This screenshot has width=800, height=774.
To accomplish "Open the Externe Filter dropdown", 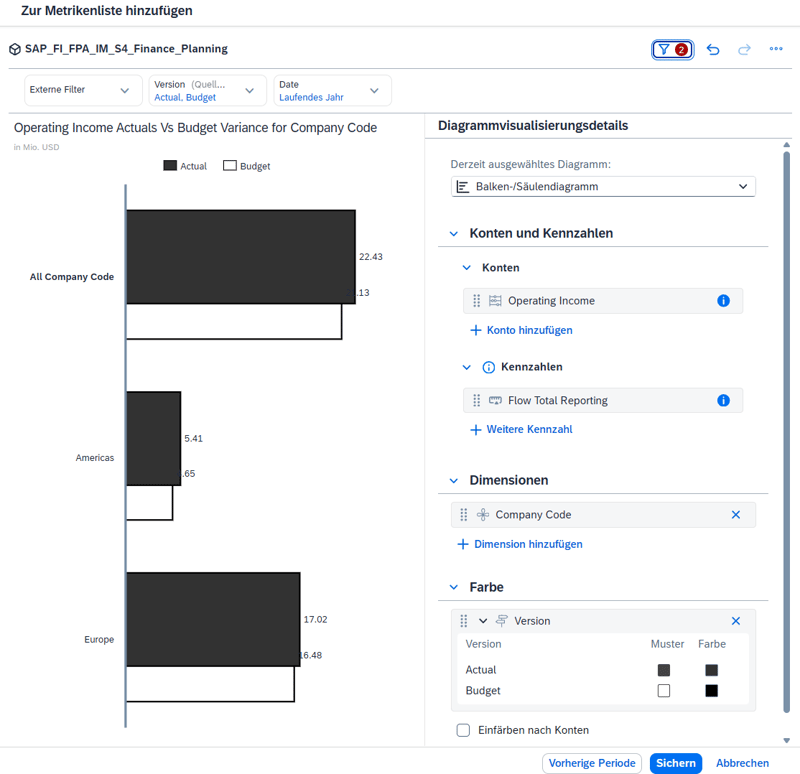I will (x=125, y=90).
